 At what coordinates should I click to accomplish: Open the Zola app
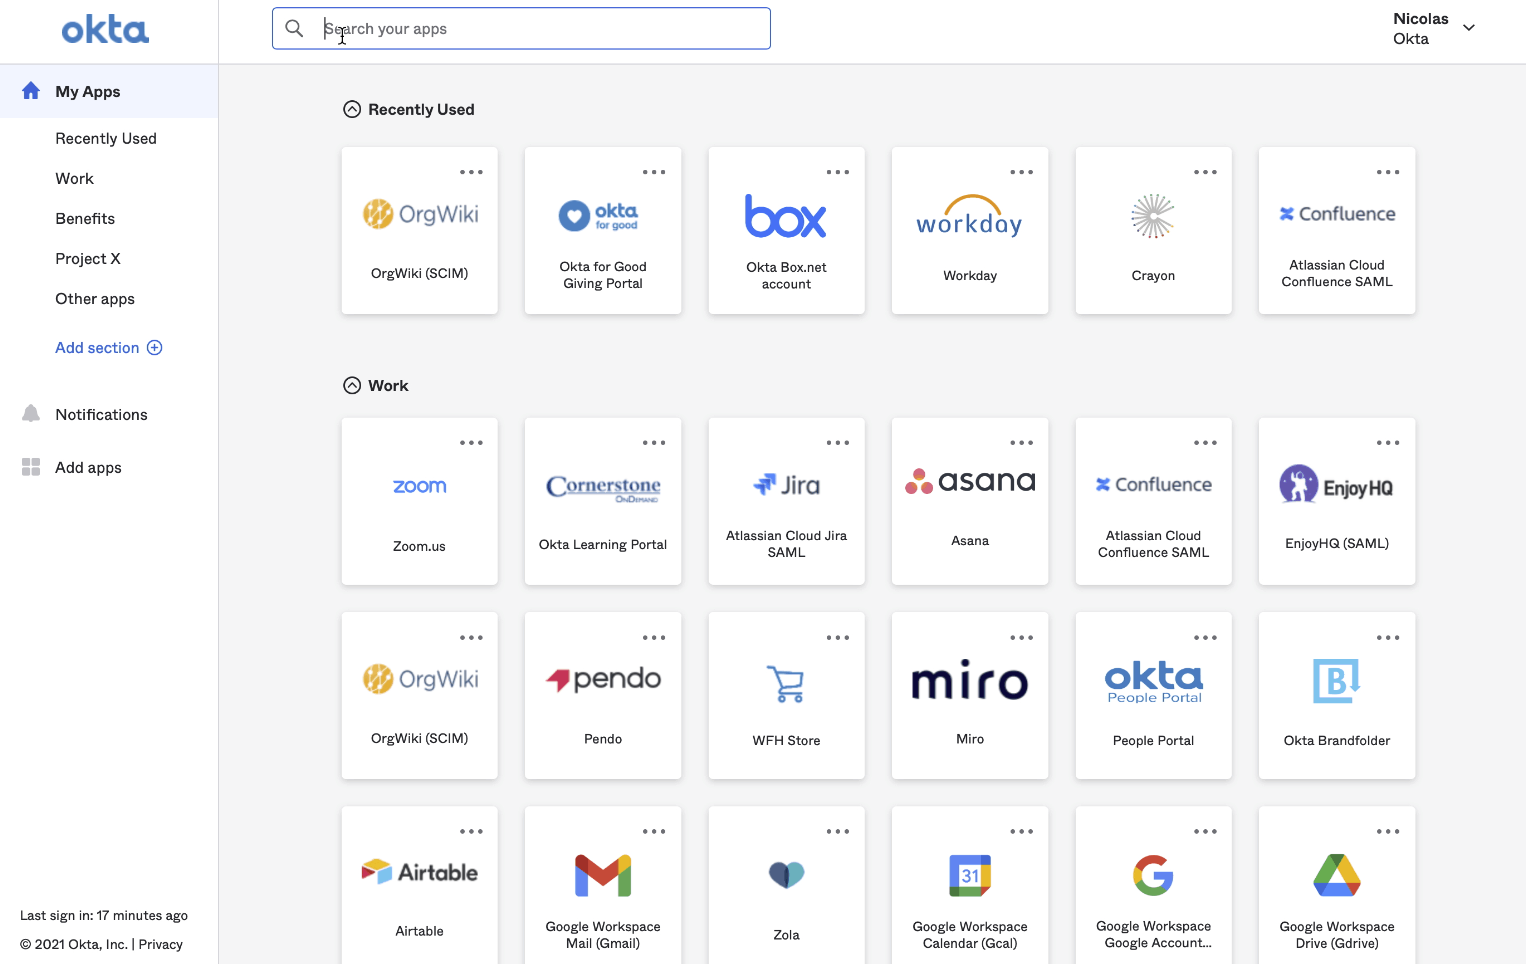click(786, 885)
